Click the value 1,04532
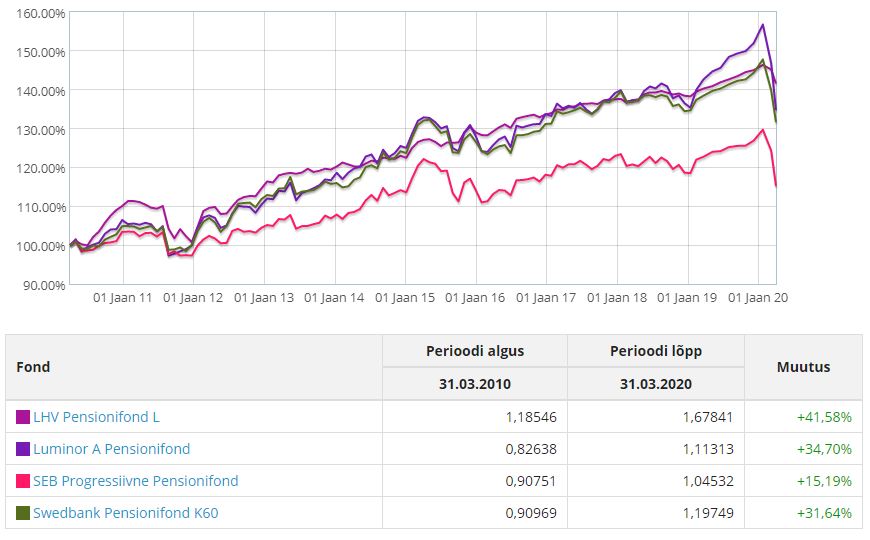 click(708, 481)
